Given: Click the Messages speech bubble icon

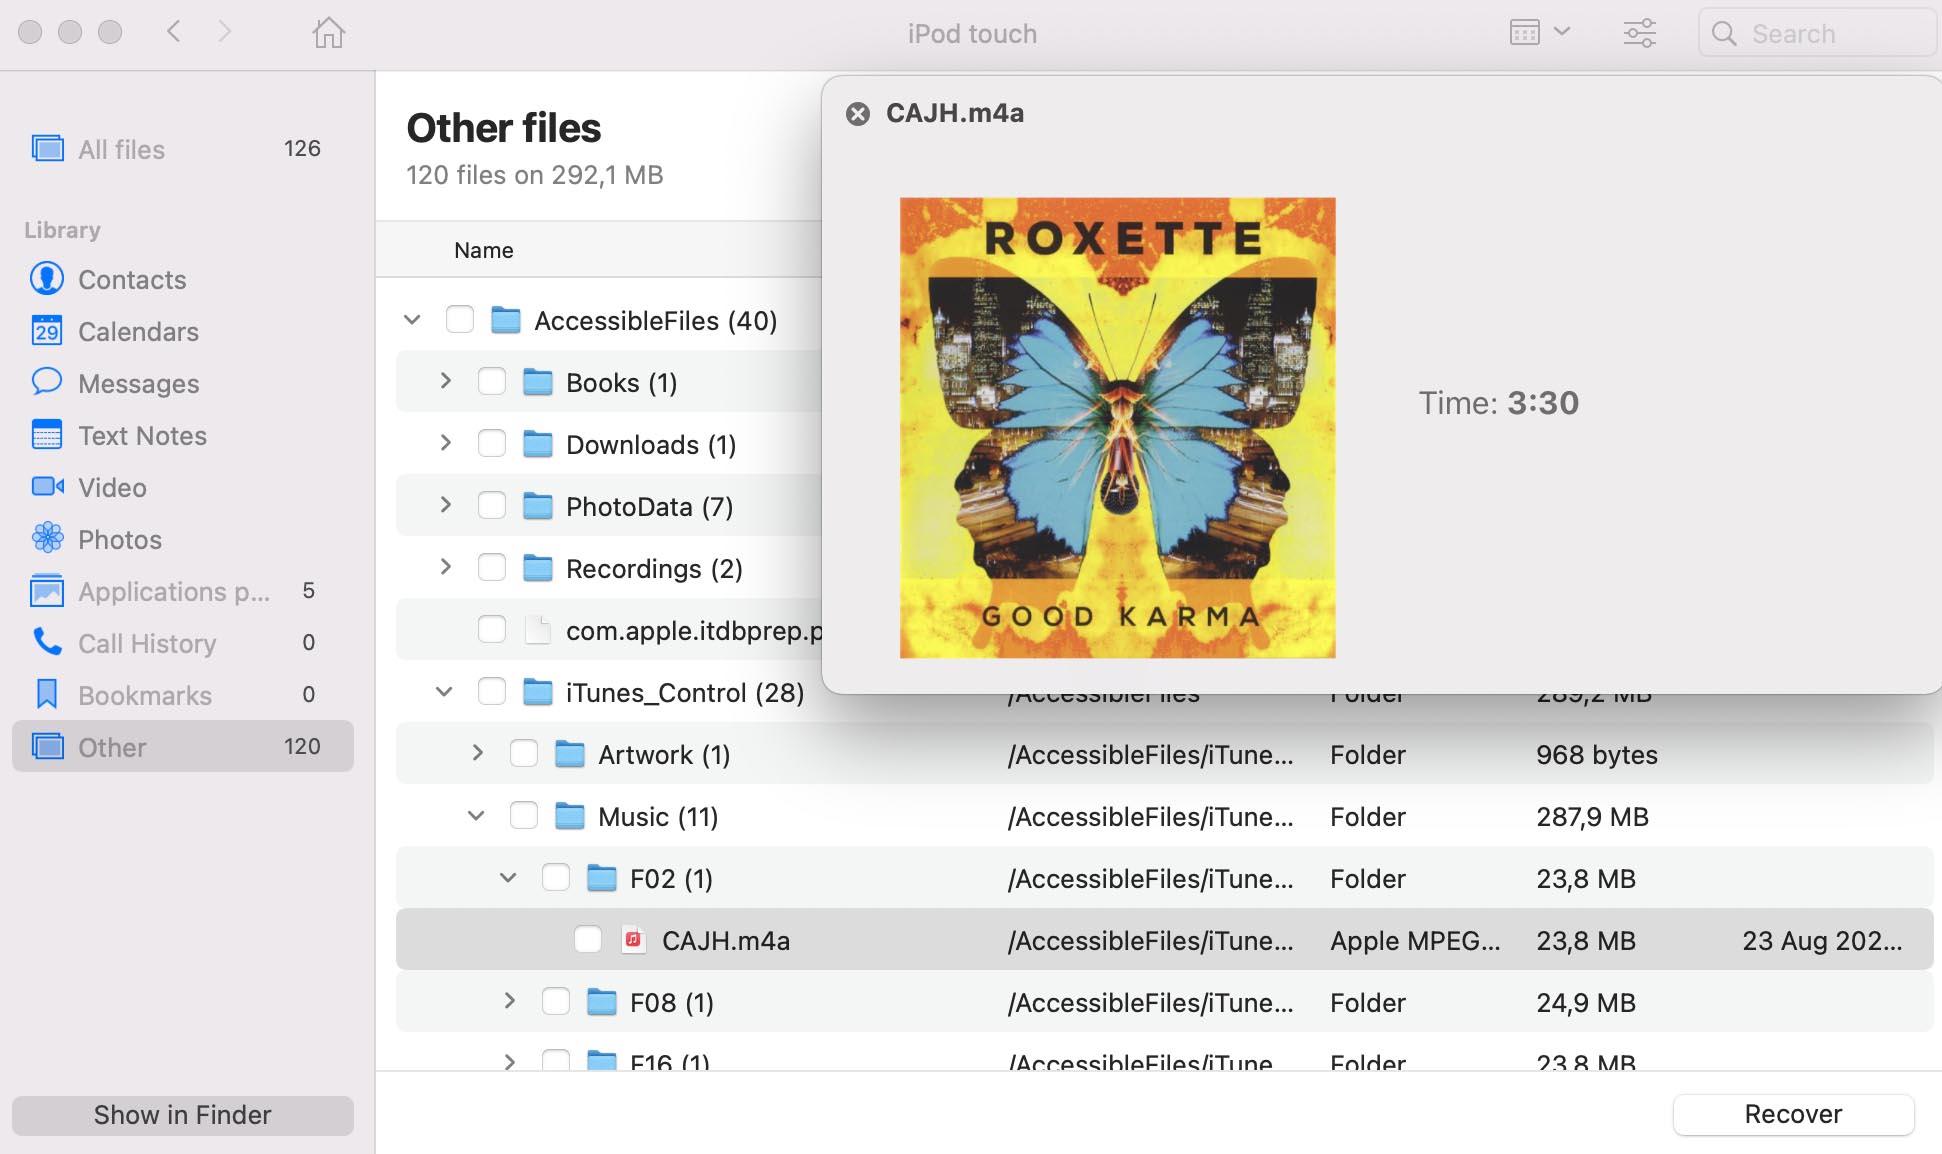Looking at the screenshot, I should pos(47,382).
